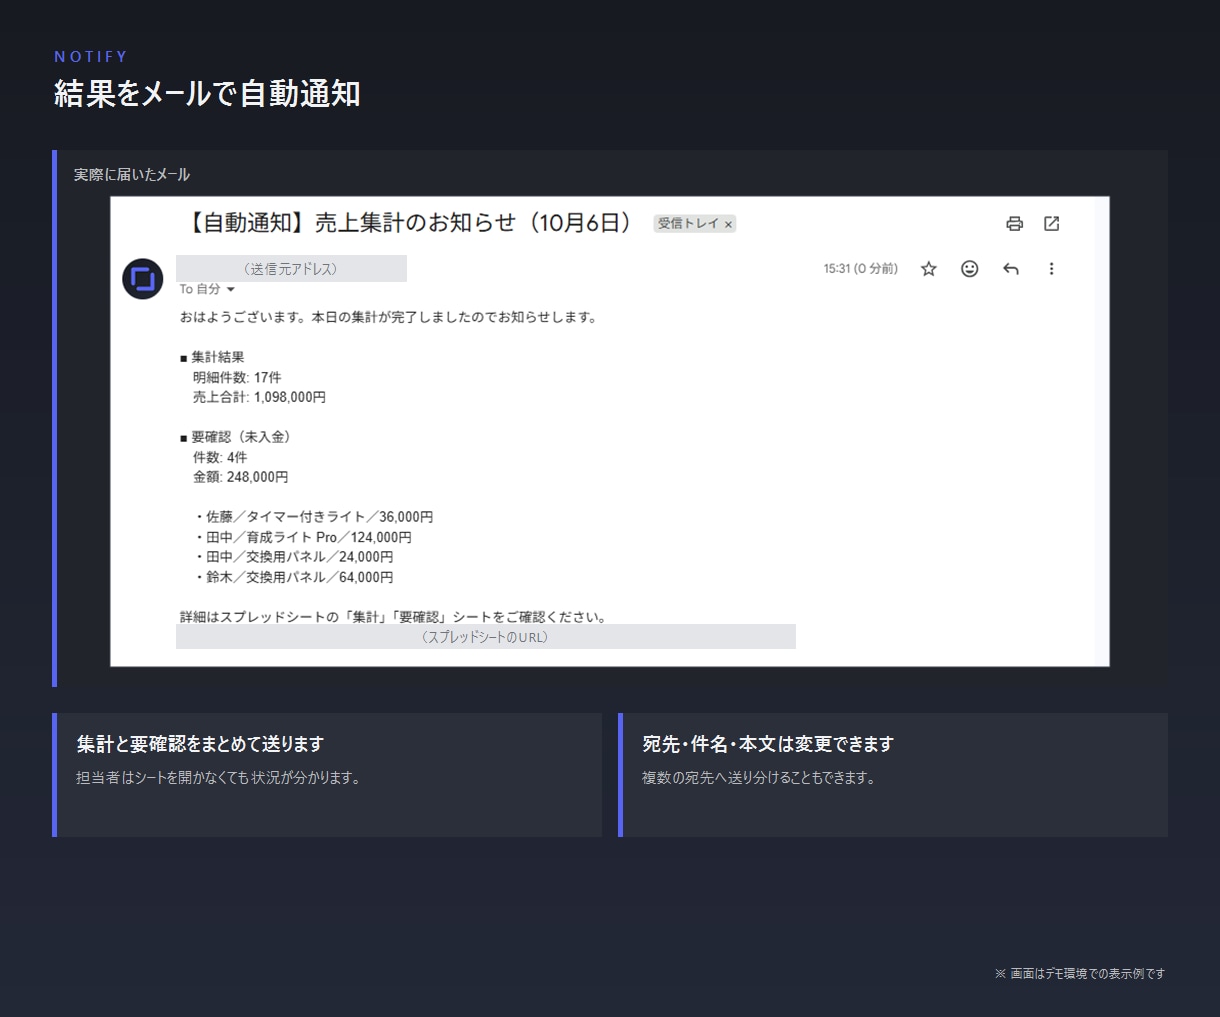Click the 鈴木／交換用パネル／64,000円 row
Viewport: 1220px width, 1017px height.
point(294,577)
